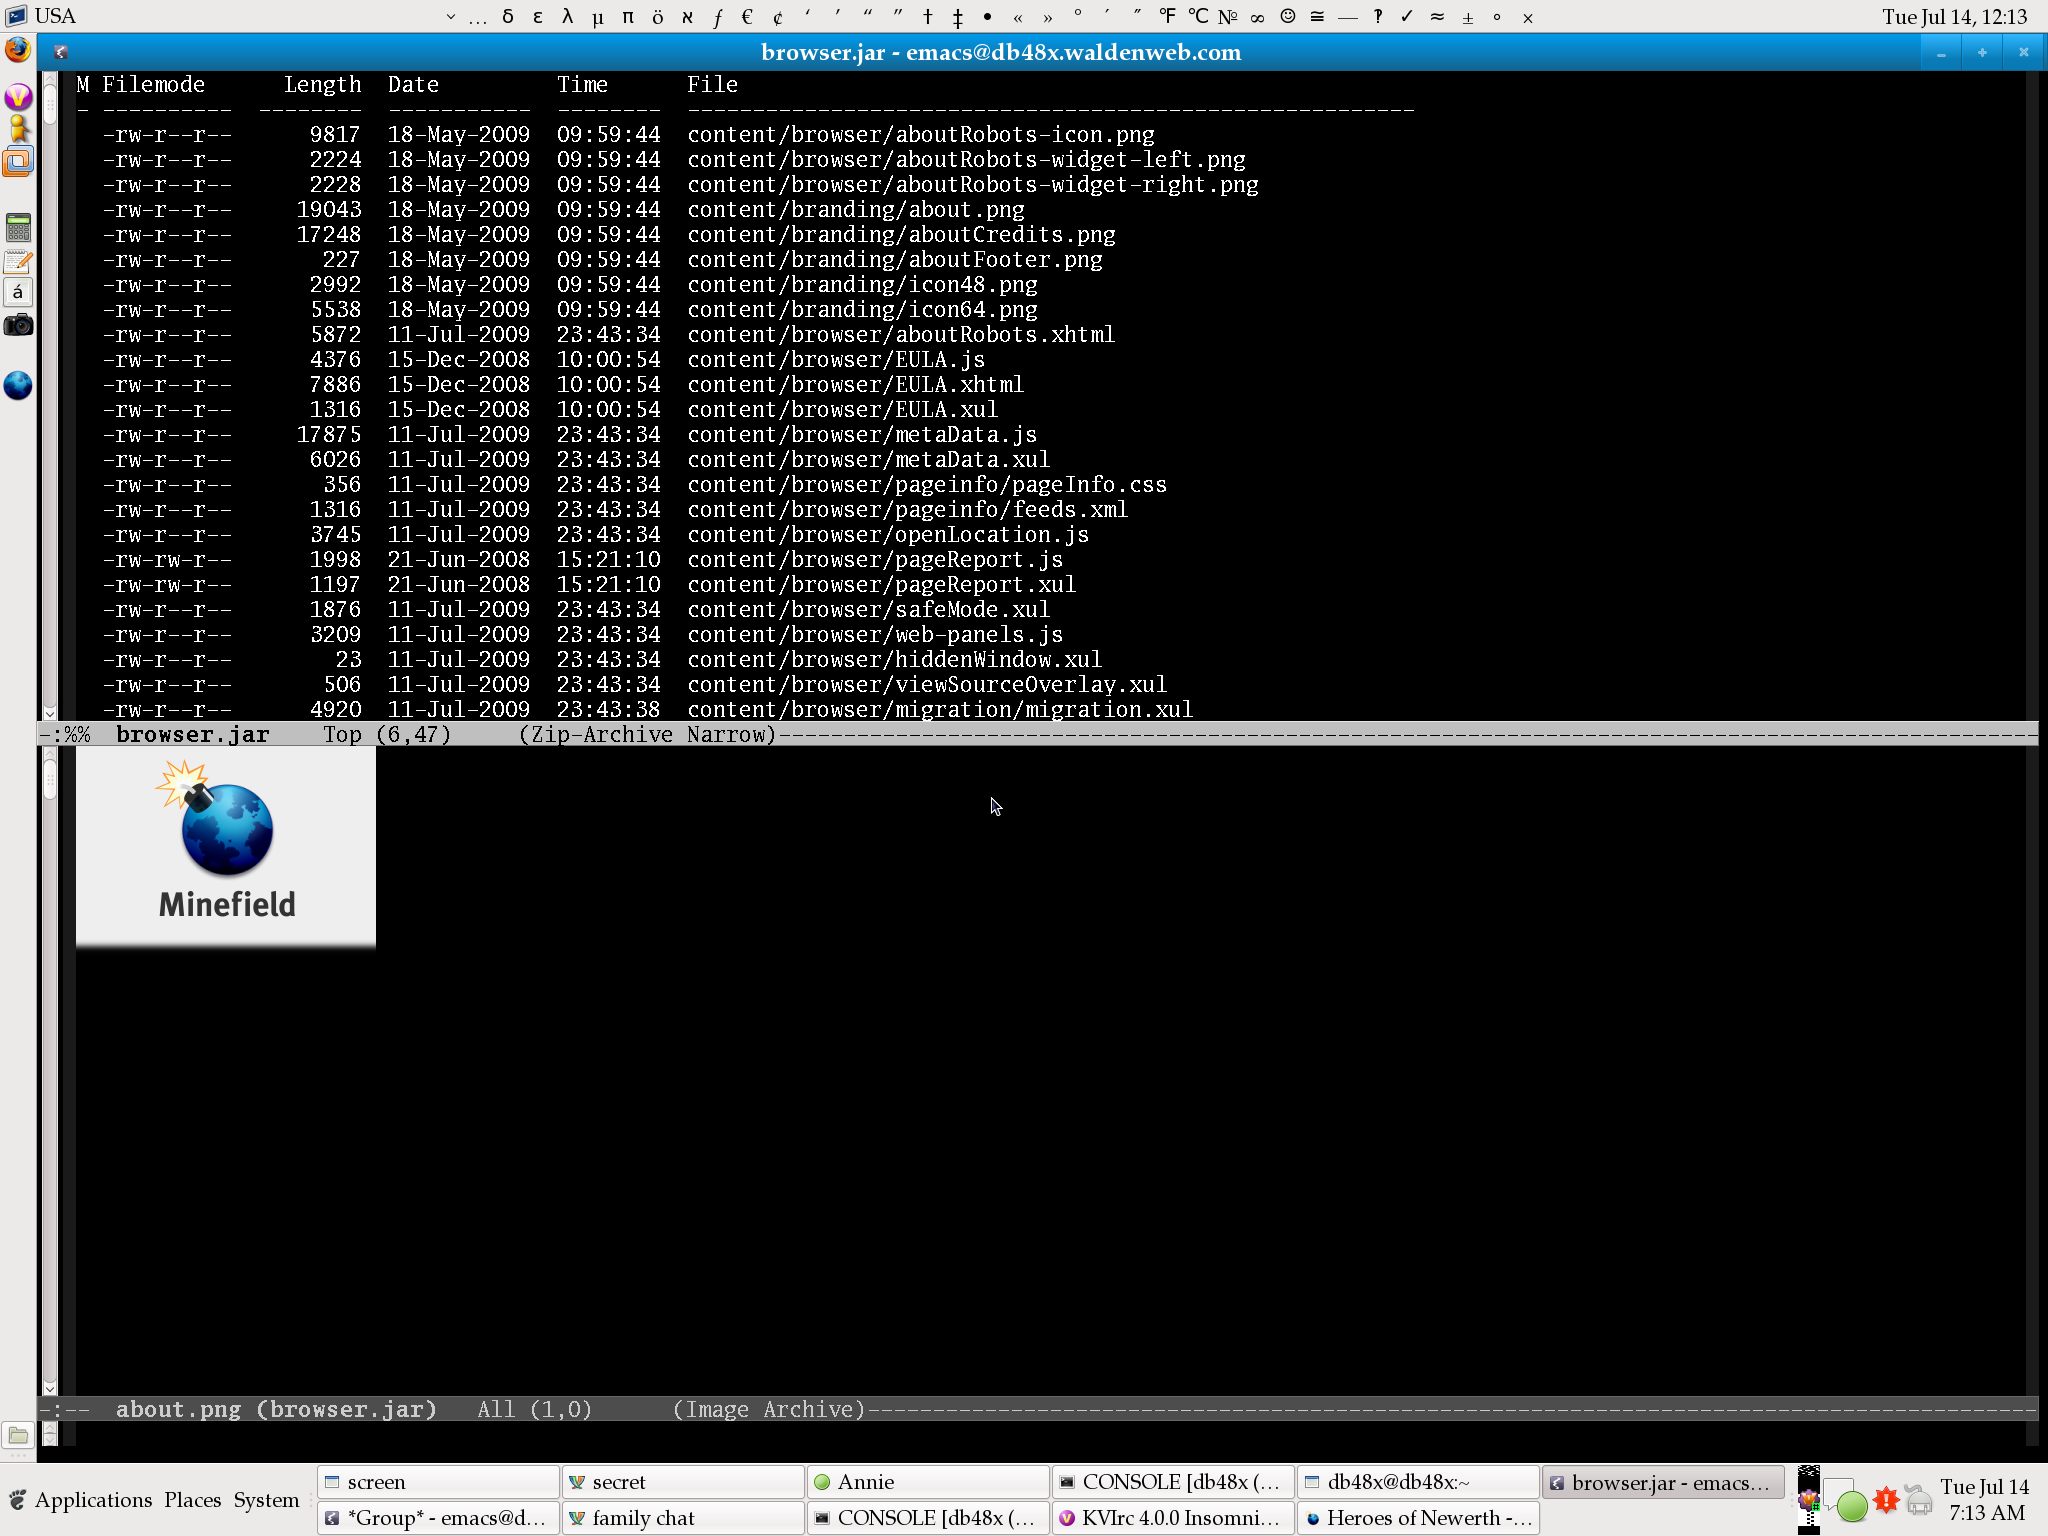Select content/branding/about.png entry
Screen dimensions: 2048x1536
pyautogui.click(x=856, y=209)
